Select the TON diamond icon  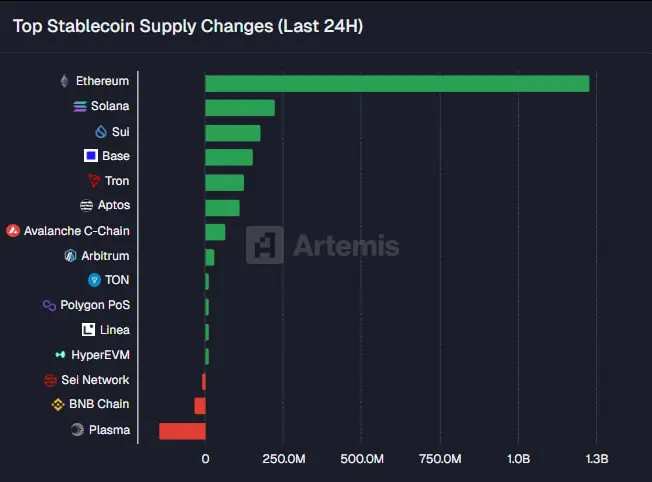pyautogui.click(x=94, y=280)
